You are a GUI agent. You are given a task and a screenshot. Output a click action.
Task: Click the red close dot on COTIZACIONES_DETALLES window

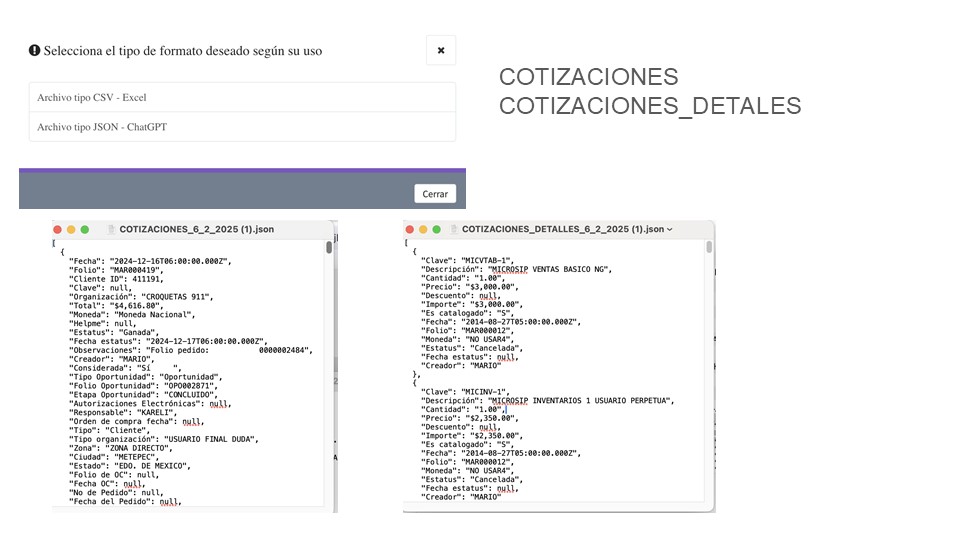point(410,229)
